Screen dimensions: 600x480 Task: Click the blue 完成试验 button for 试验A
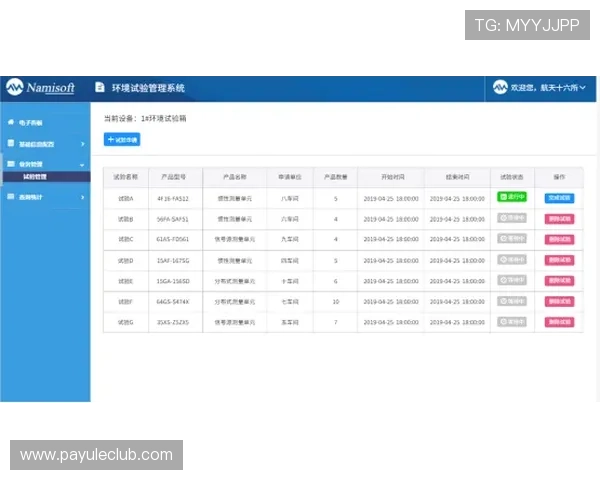click(559, 198)
